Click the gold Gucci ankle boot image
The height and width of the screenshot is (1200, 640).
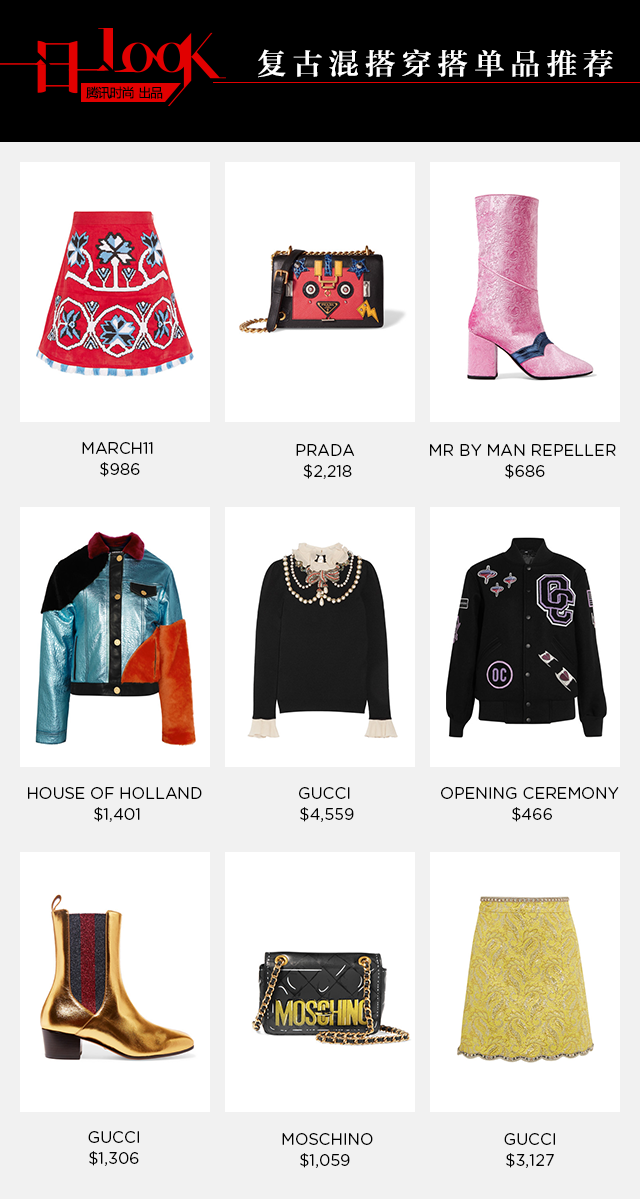point(115,982)
